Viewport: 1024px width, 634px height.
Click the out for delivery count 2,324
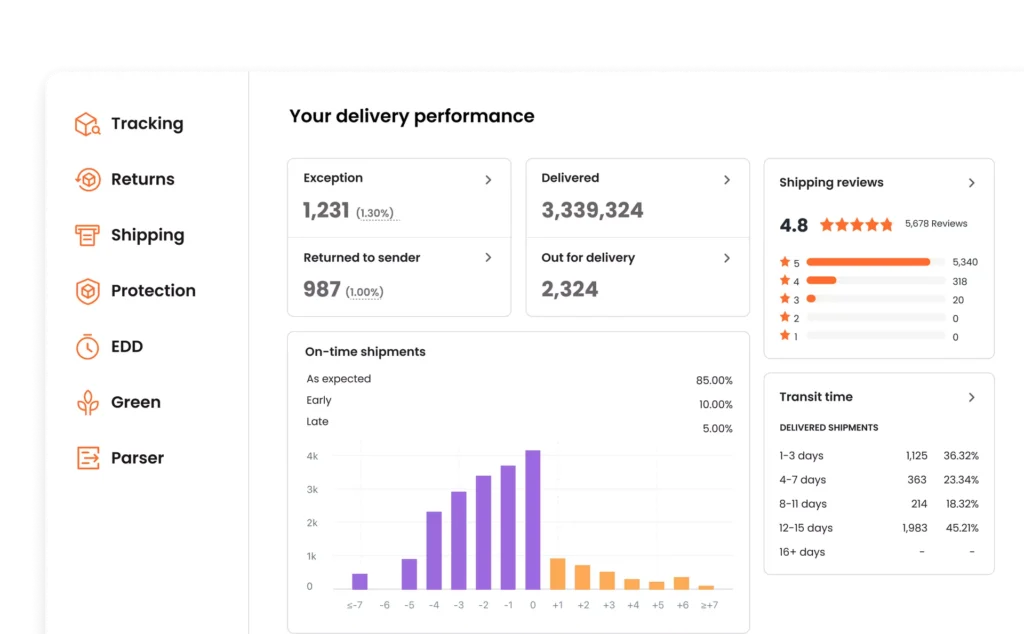(x=569, y=289)
